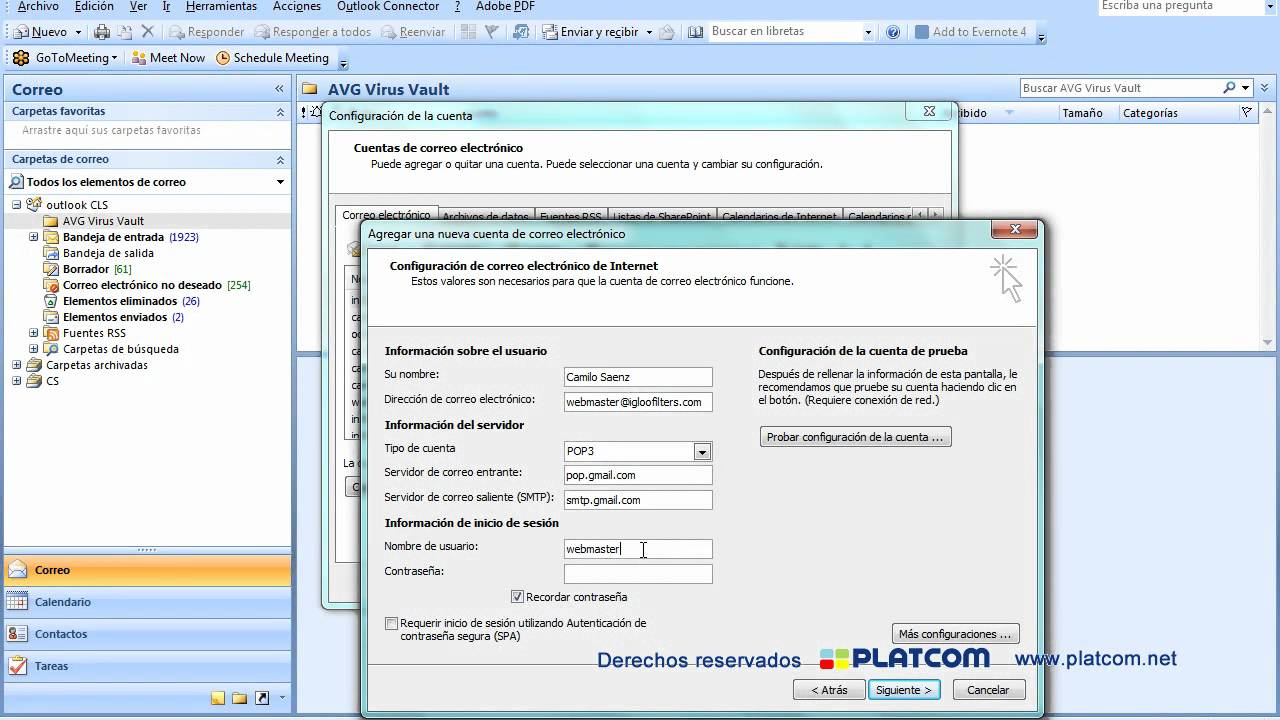The image size is (1280, 720).
Task: Expand the Carpetas archivadas tree node
Action: click(x=17, y=365)
